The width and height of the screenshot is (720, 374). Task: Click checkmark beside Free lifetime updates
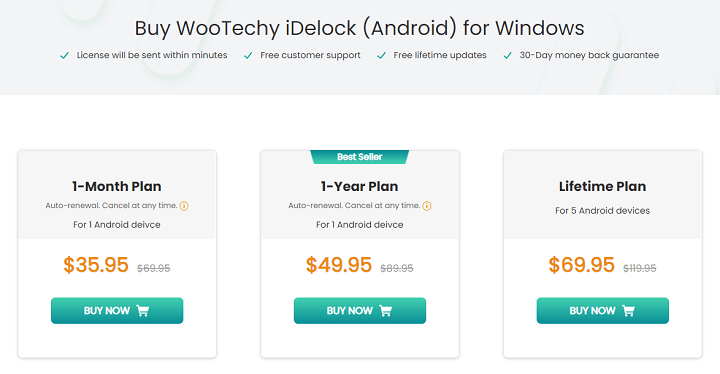pos(381,56)
